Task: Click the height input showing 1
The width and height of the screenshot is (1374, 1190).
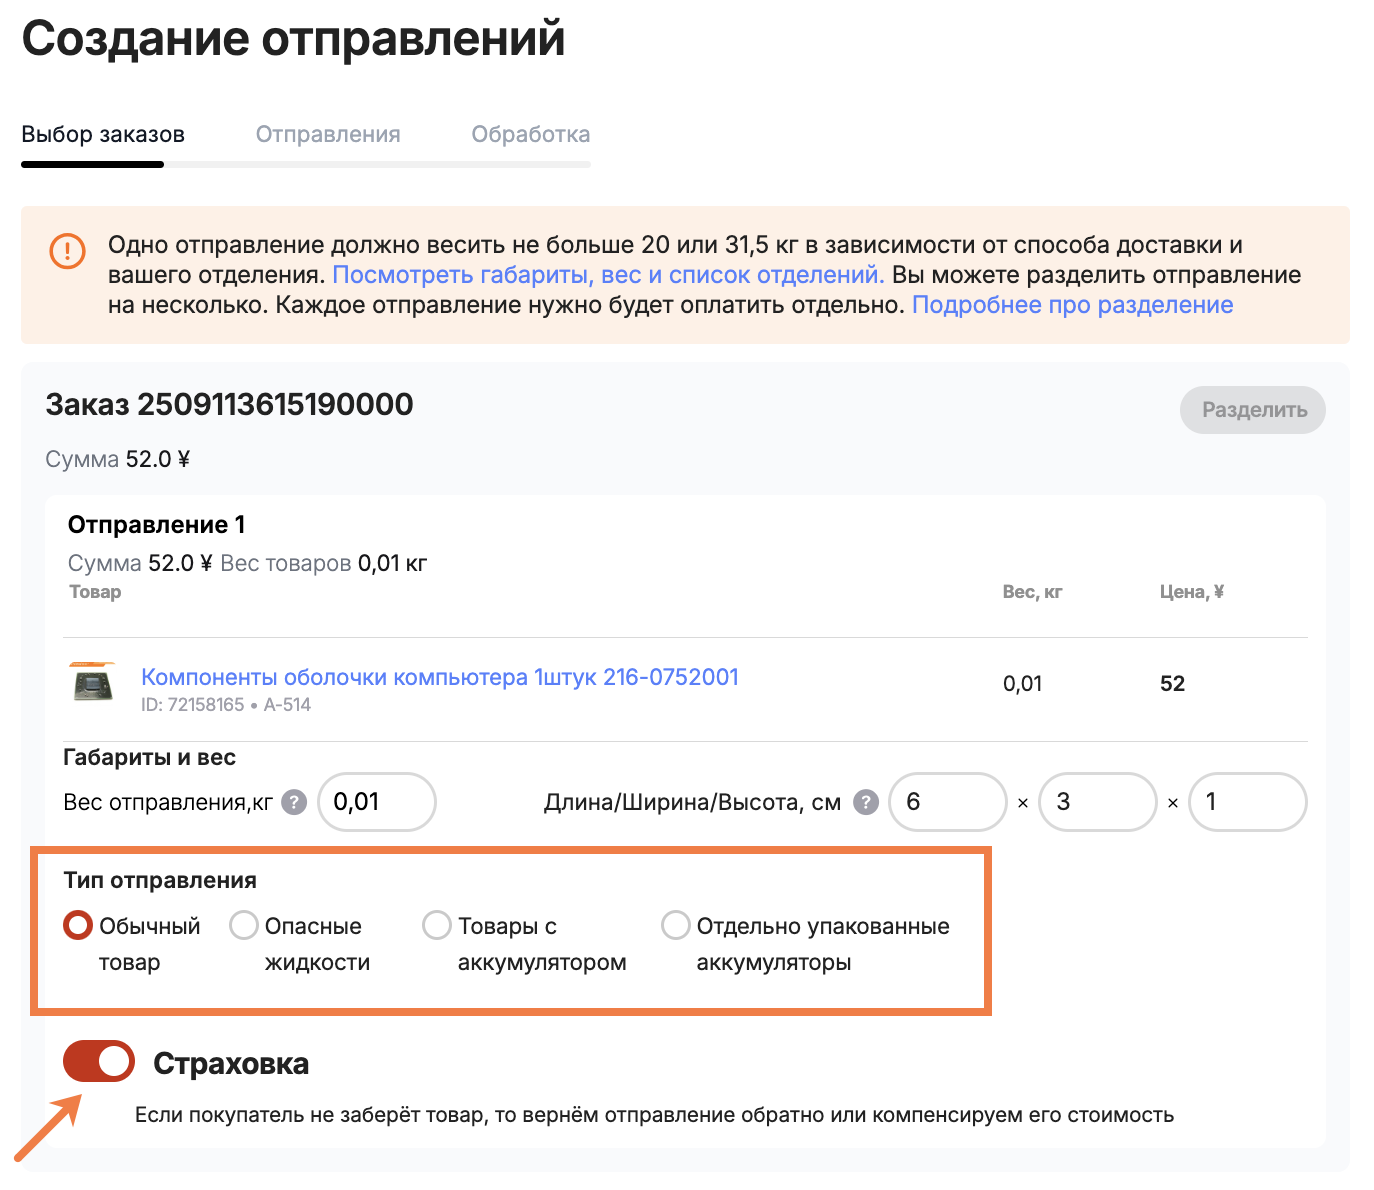Action: [x=1247, y=802]
